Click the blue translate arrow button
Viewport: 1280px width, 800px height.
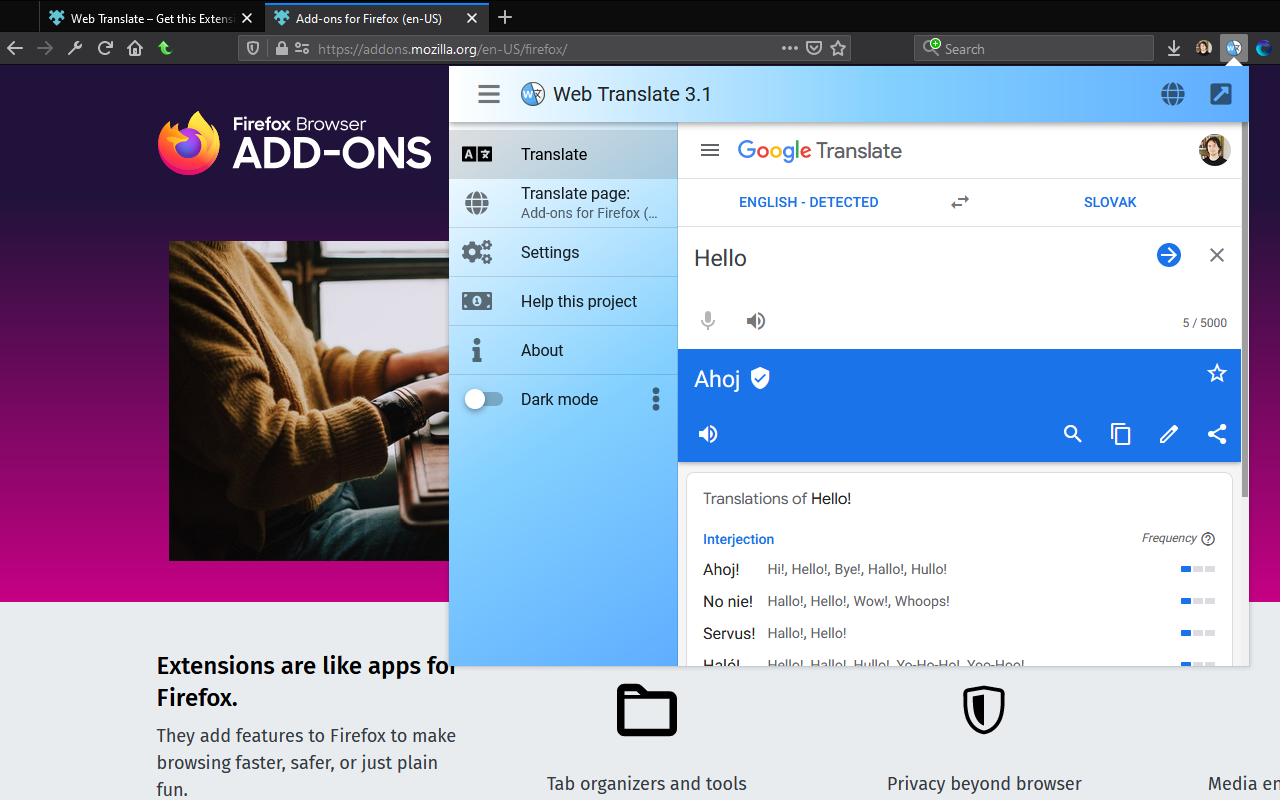1169,255
